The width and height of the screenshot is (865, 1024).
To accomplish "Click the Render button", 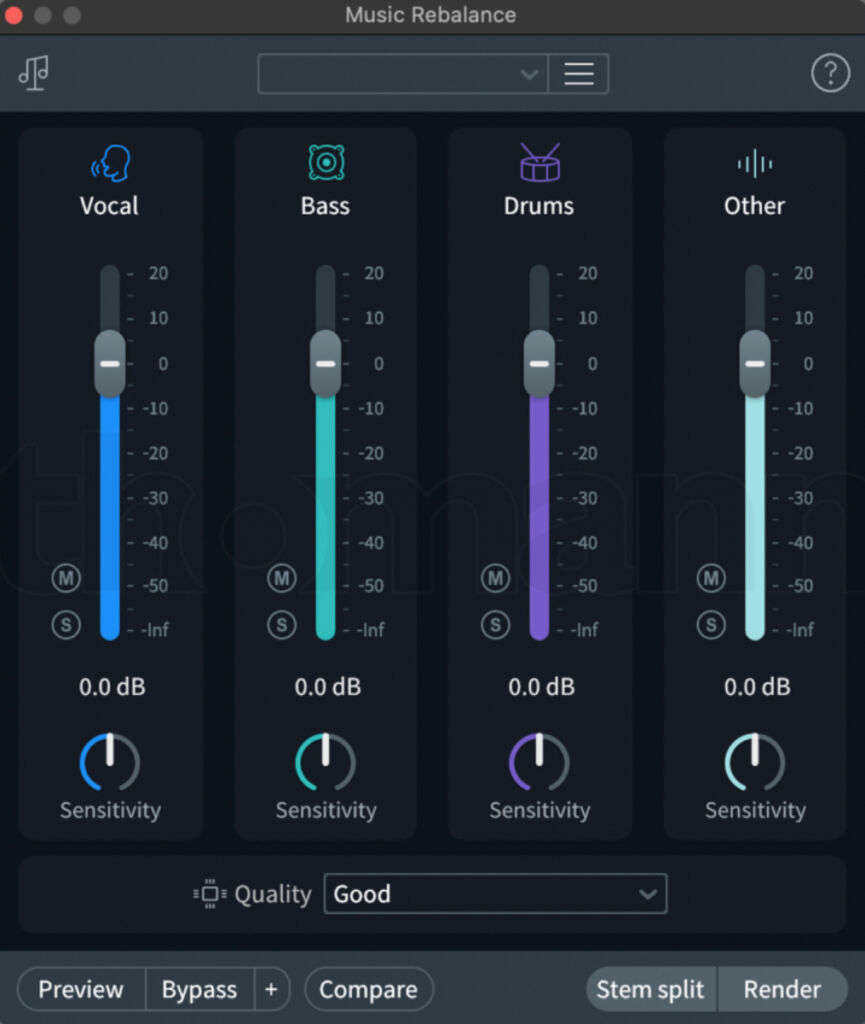I will tap(783, 989).
